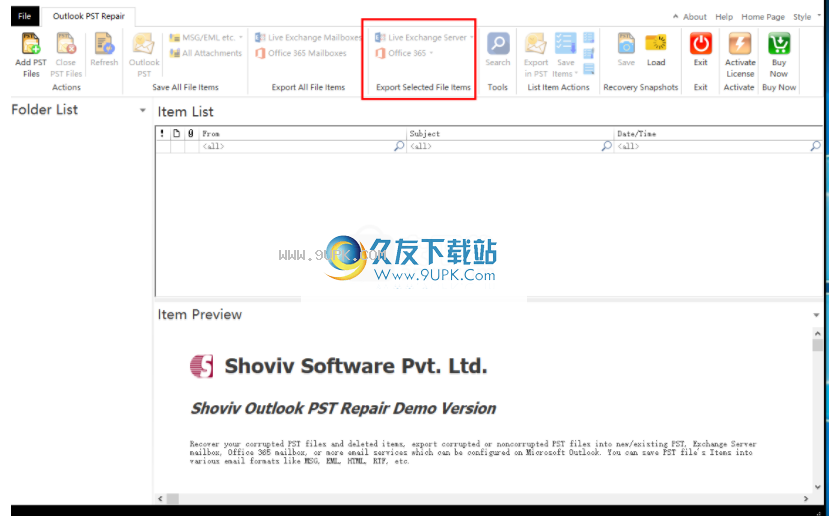Click magnifier icon in Date/Time filter

[815, 146]
